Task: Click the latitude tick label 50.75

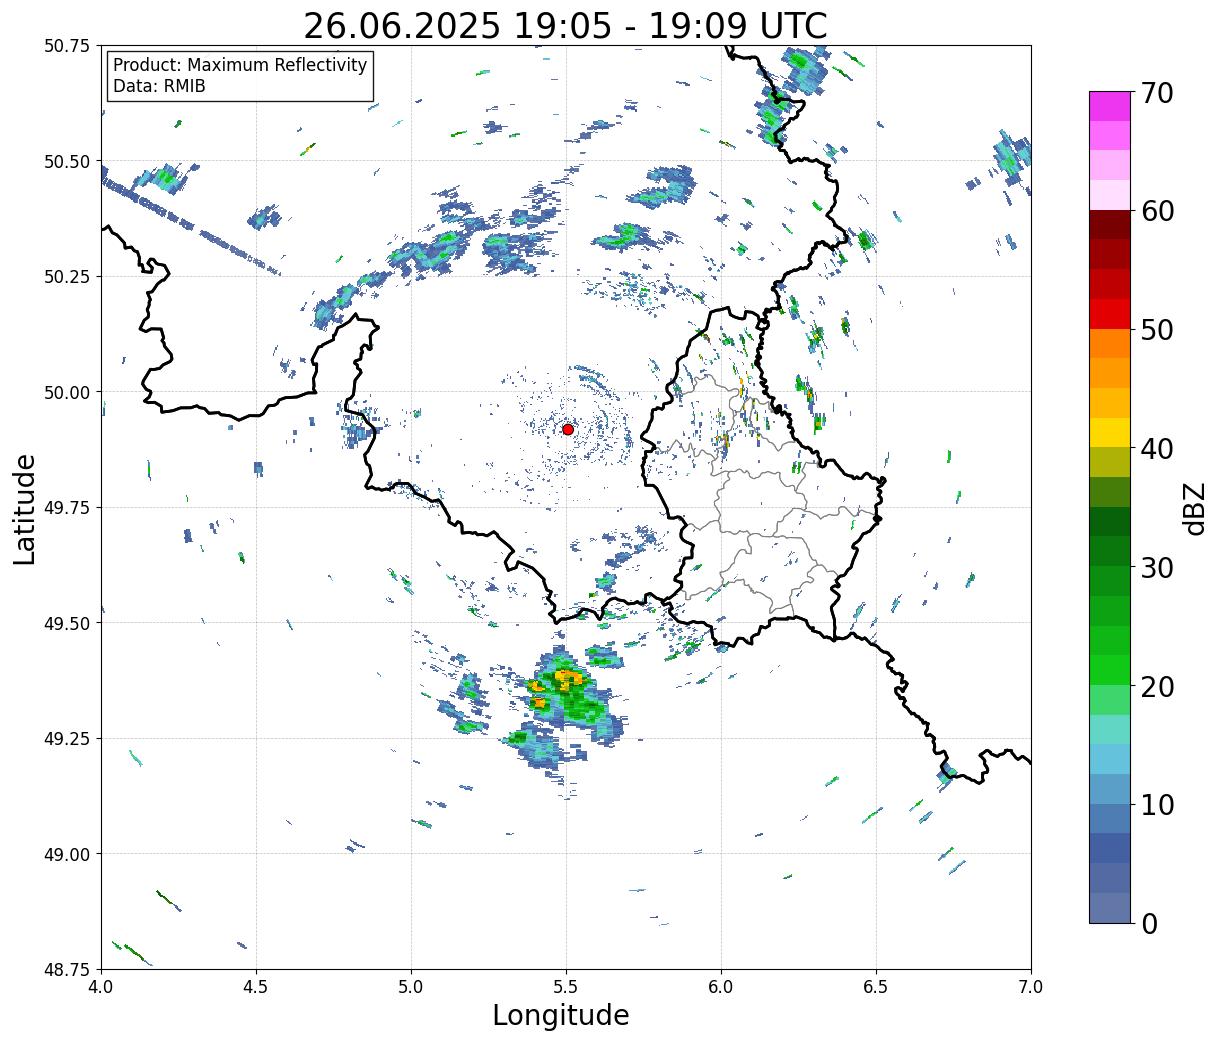Action: point(67,46)
